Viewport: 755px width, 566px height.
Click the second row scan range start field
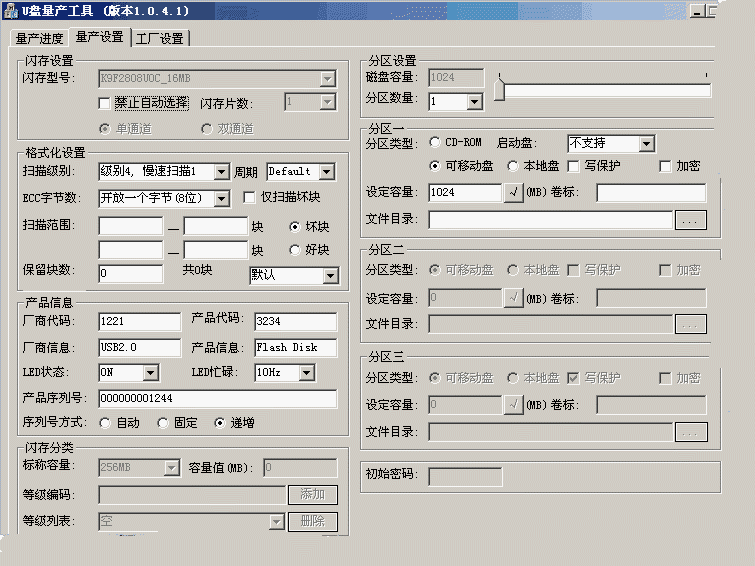(x=131, y=250)
